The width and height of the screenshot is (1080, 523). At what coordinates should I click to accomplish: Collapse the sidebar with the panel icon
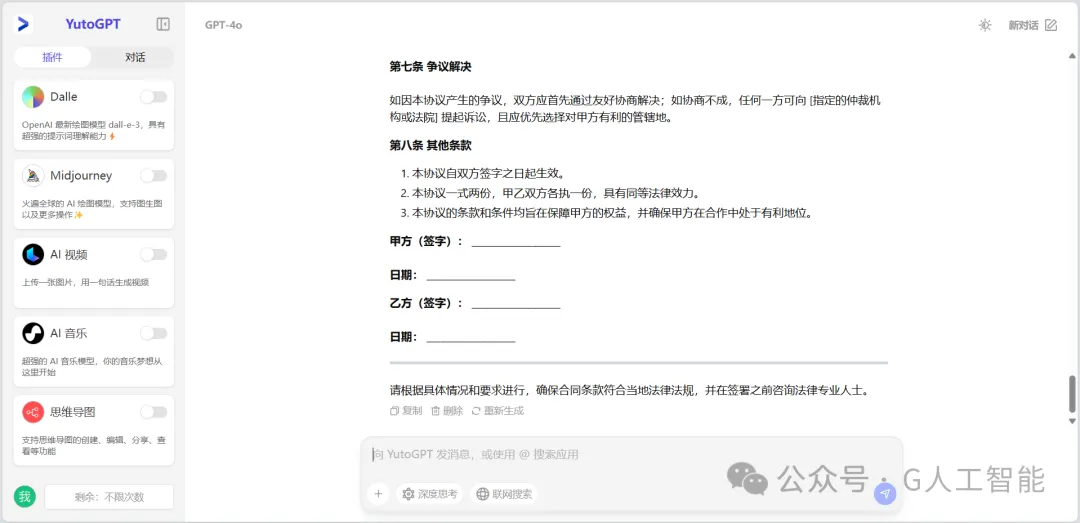click(163, 25)
